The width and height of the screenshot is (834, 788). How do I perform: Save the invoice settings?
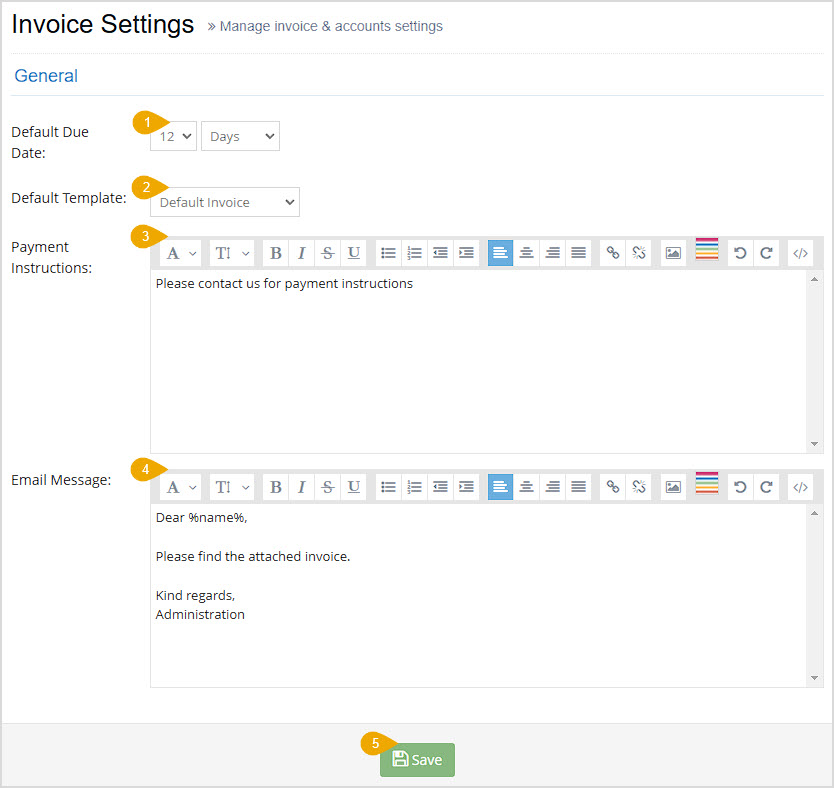pos(417,760)
